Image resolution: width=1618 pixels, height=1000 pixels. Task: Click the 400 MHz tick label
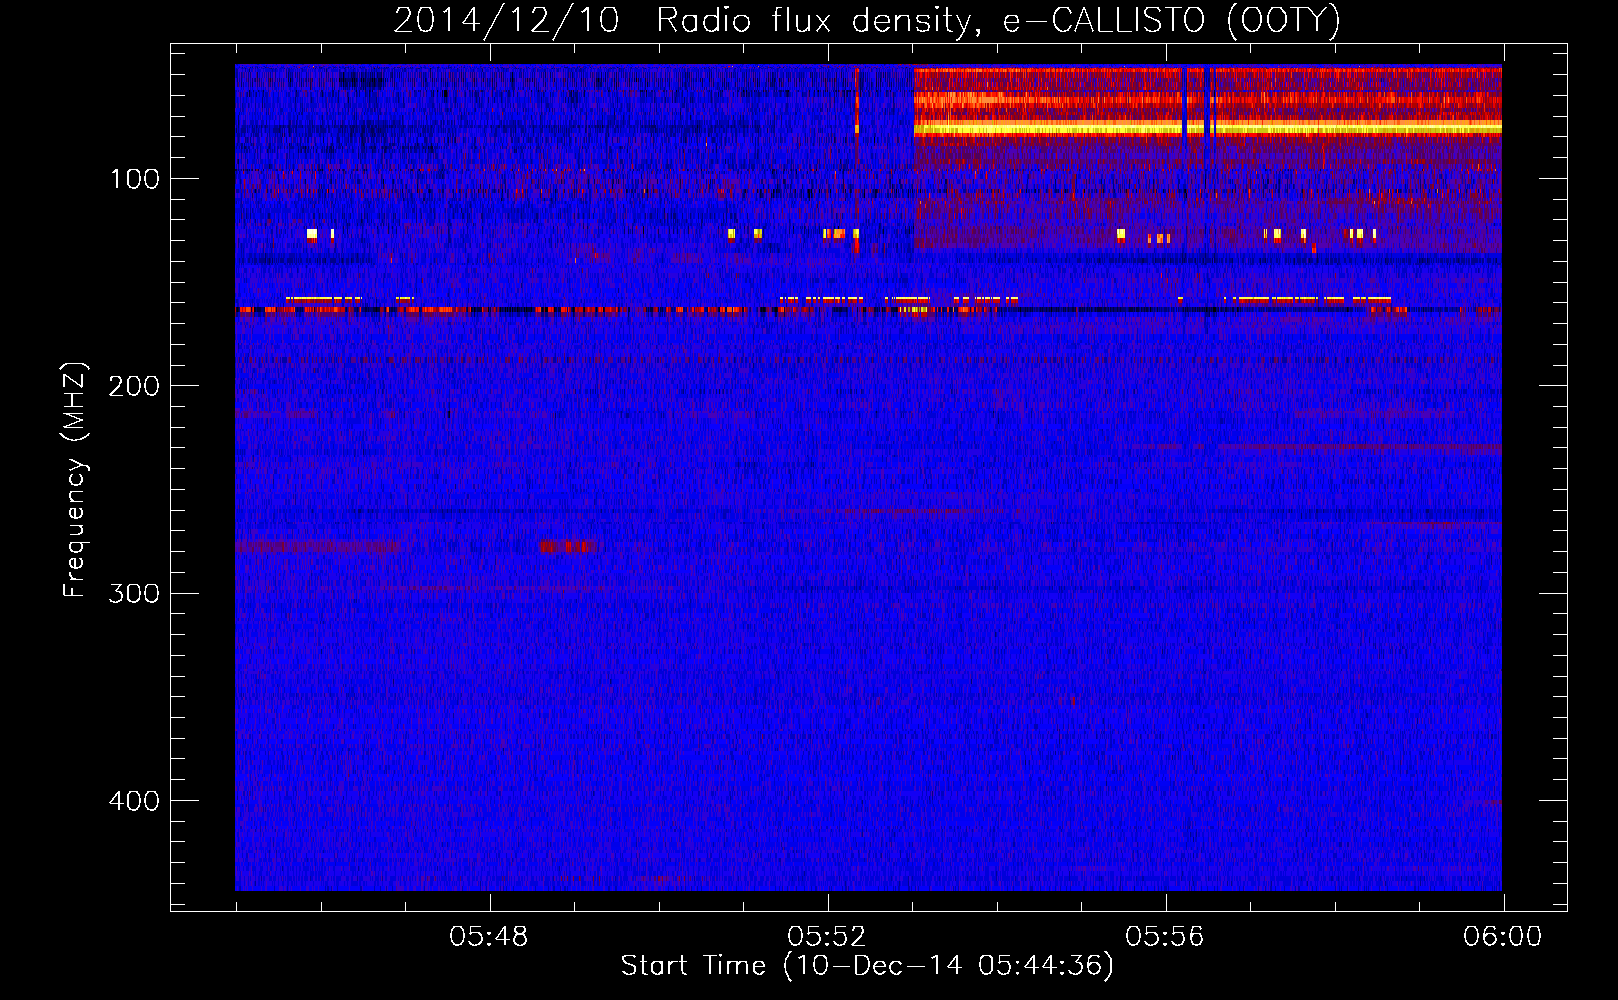coord(135,801)
